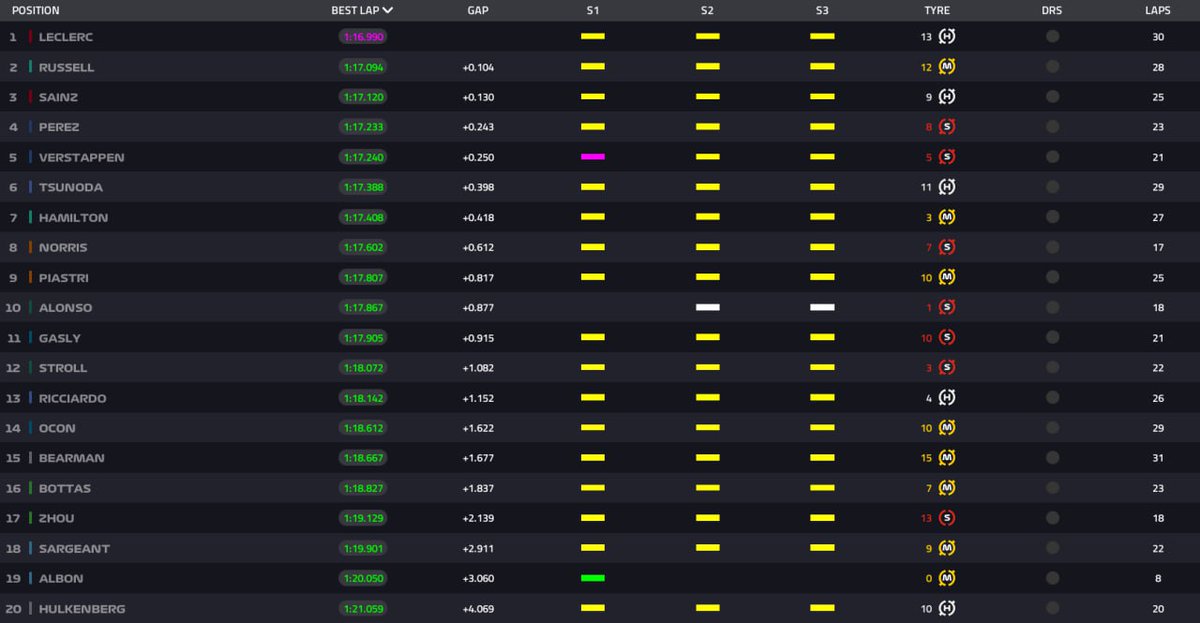The height and width of the screenshot is (623, 1200).
Task: Click Gasly's soft tyre icon
Action: click(x=947, y=338)
